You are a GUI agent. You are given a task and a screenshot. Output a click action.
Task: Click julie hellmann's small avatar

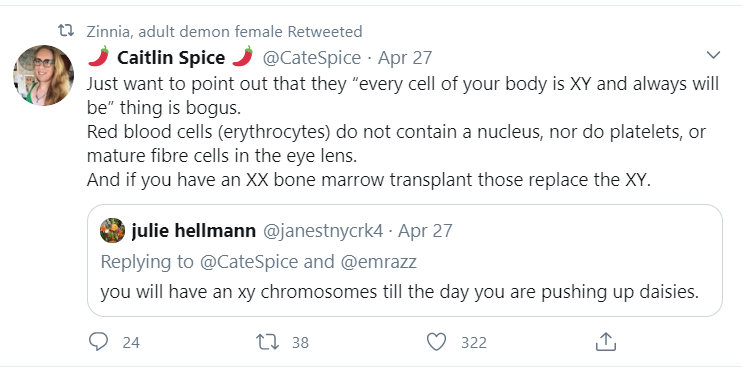[113, 231]
